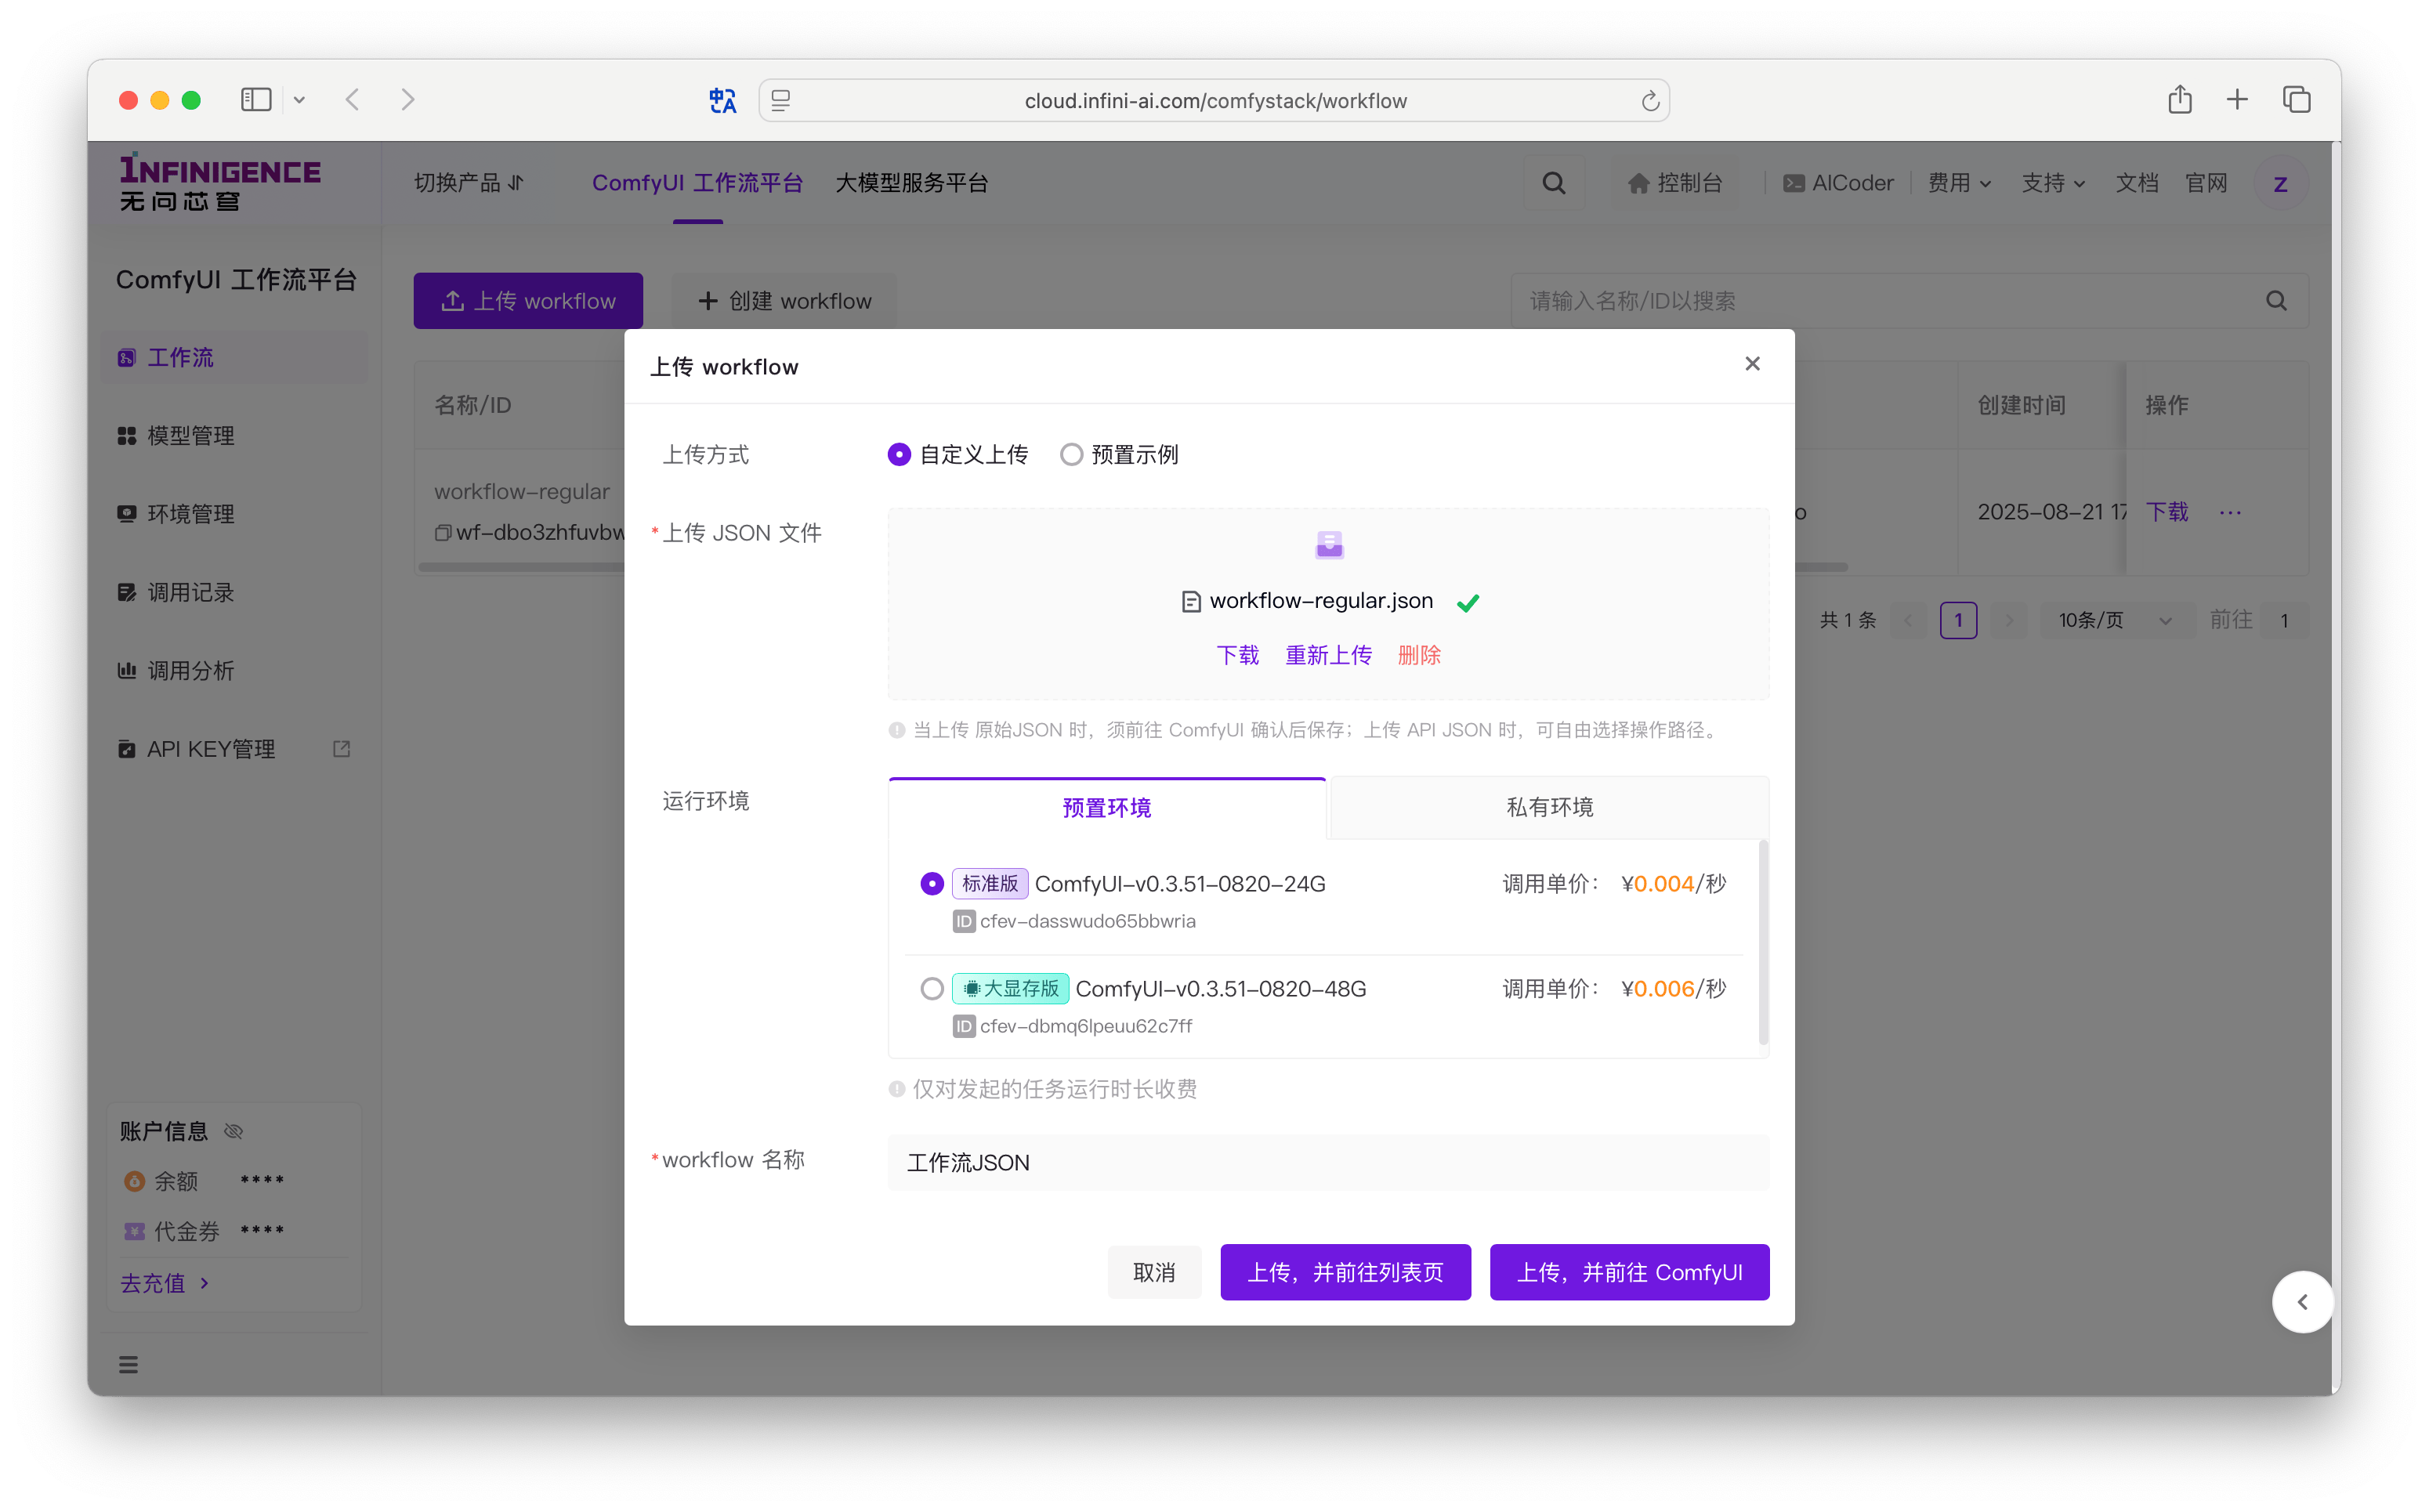
Task: Click the external link icon next to API KEY管理
Action: (x=342, y=749)
